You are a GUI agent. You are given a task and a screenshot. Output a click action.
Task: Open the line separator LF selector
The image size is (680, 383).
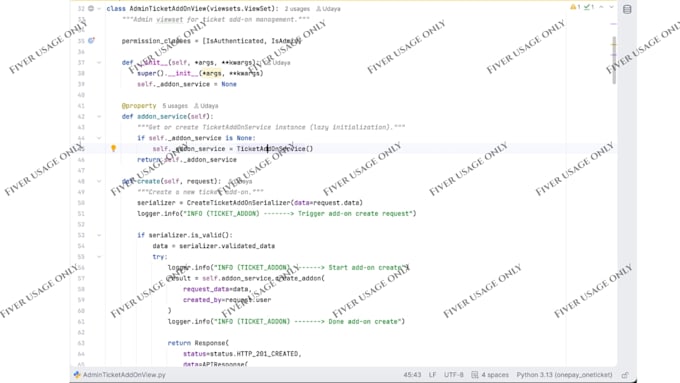432,375
